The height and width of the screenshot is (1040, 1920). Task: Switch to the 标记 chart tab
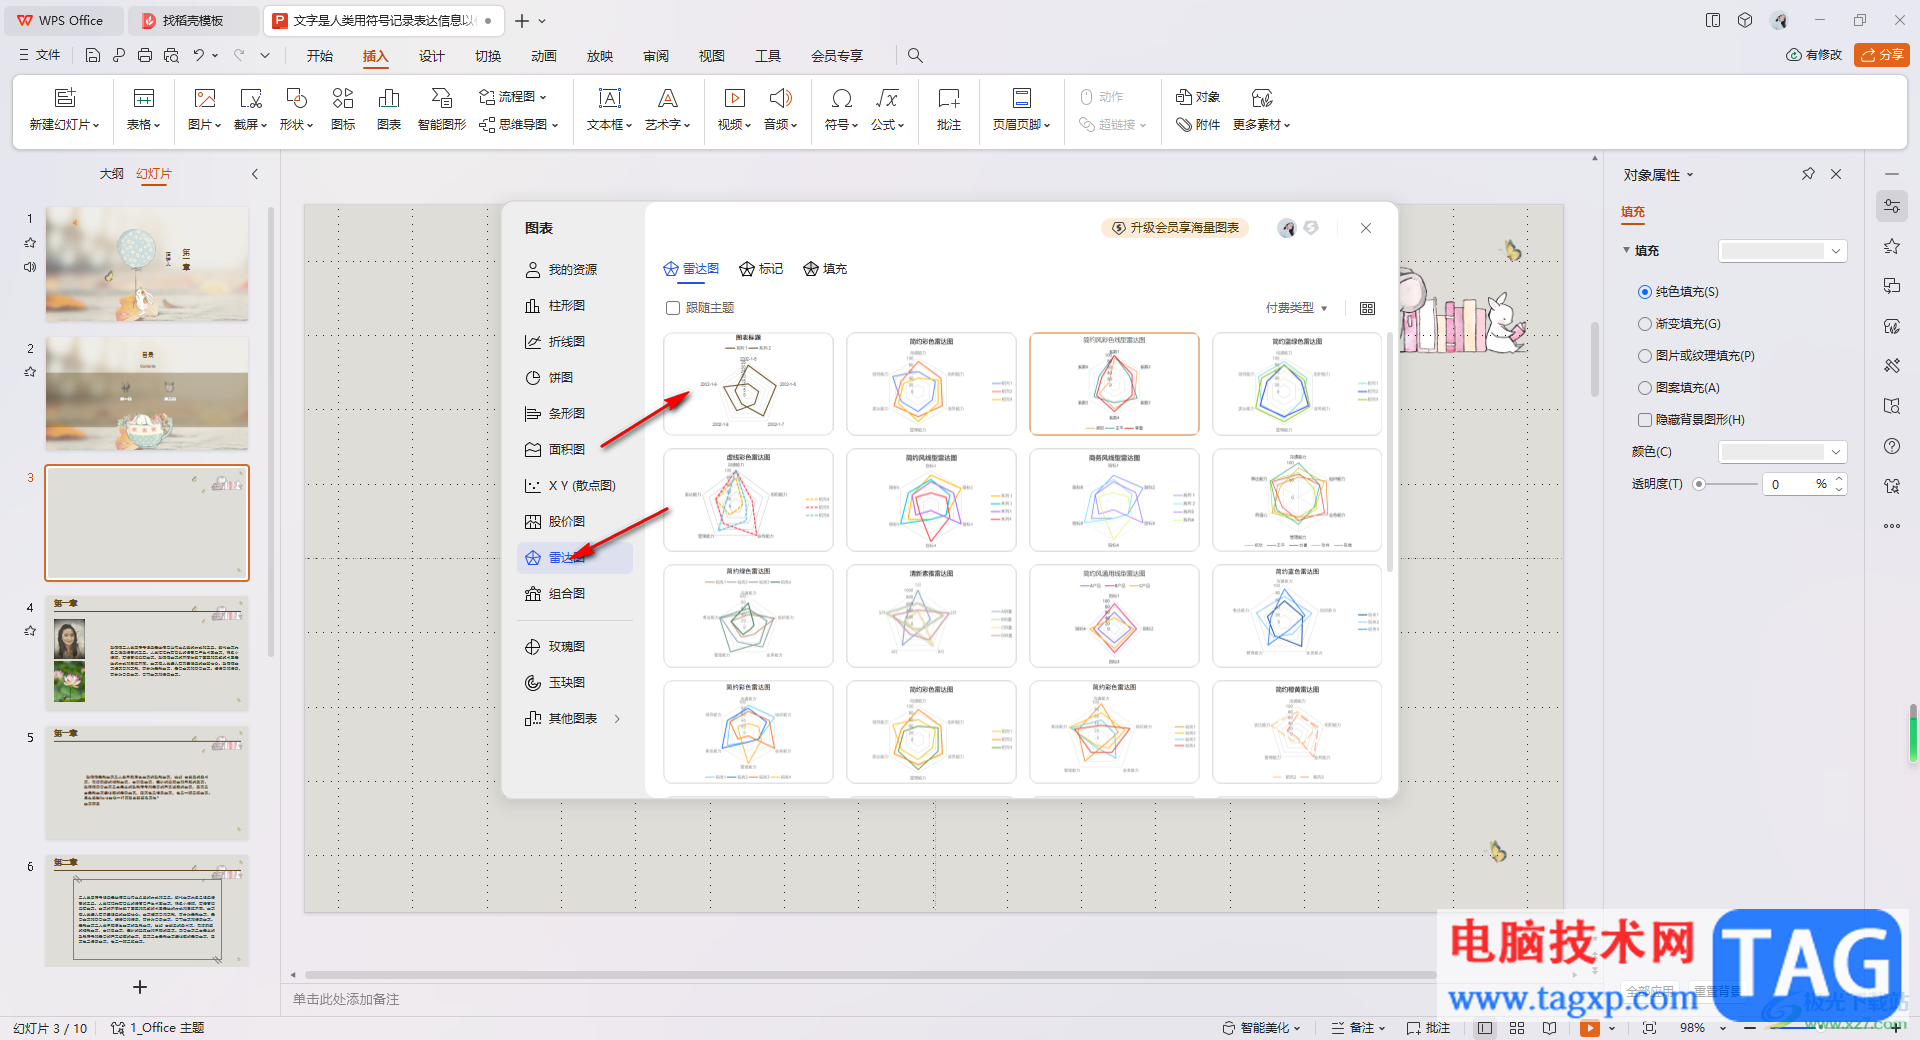pyautogui.click(x=761, y=269)
